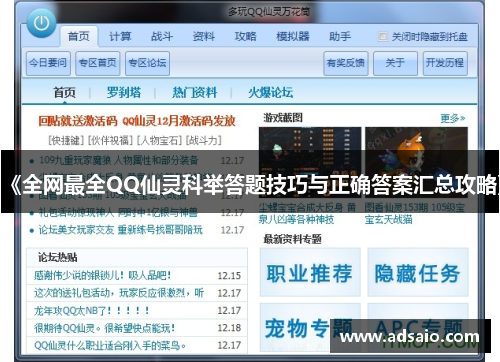Select the 火爆论坛 navigation item
The image size is (500, 362).
271,92
